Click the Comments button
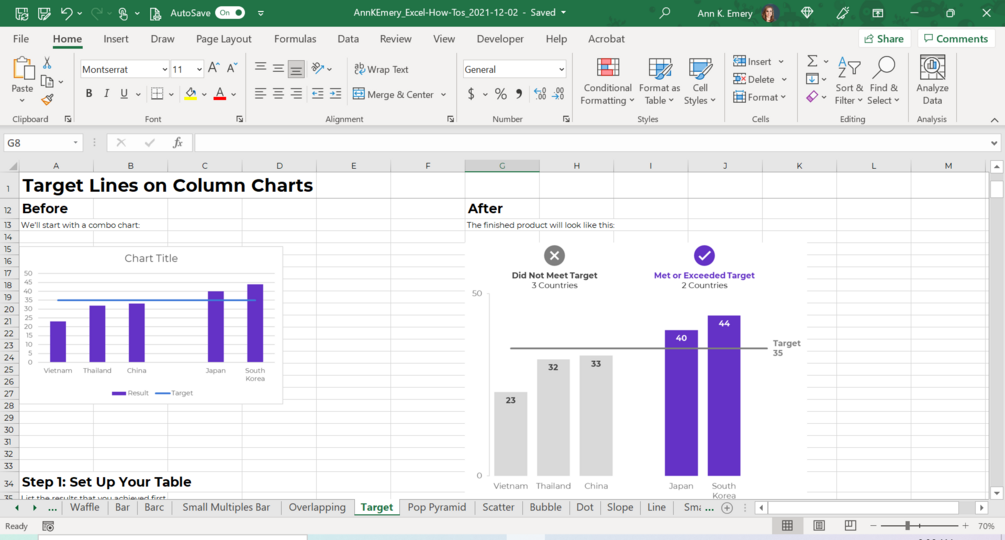 click(x=956, y=39)
